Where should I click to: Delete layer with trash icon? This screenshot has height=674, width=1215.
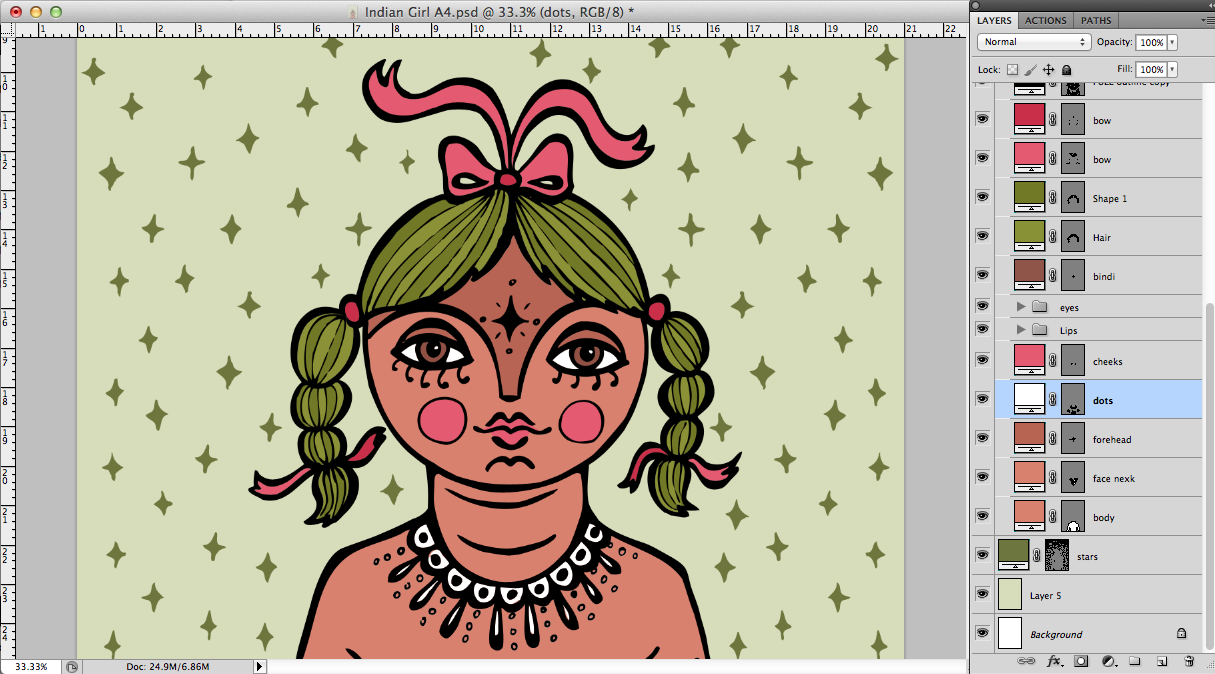(1189, 661)
